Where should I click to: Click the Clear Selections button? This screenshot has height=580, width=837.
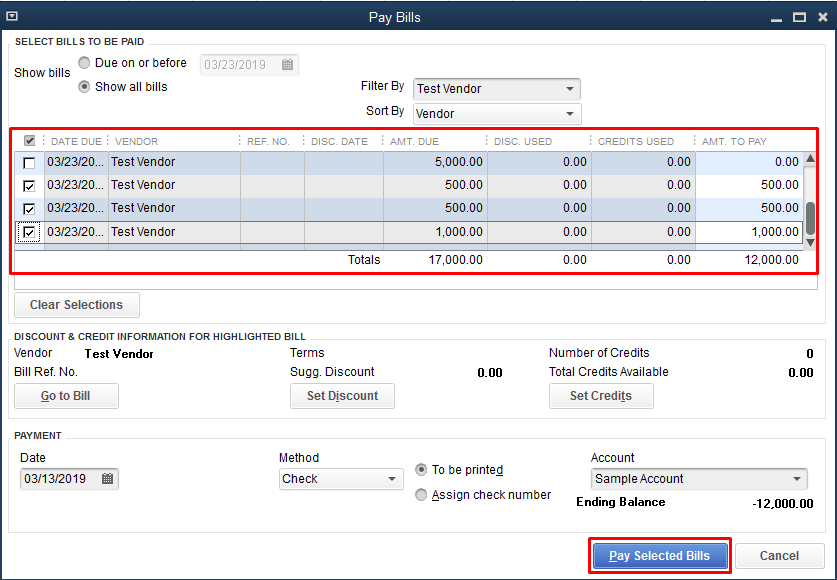coord(77,305)
